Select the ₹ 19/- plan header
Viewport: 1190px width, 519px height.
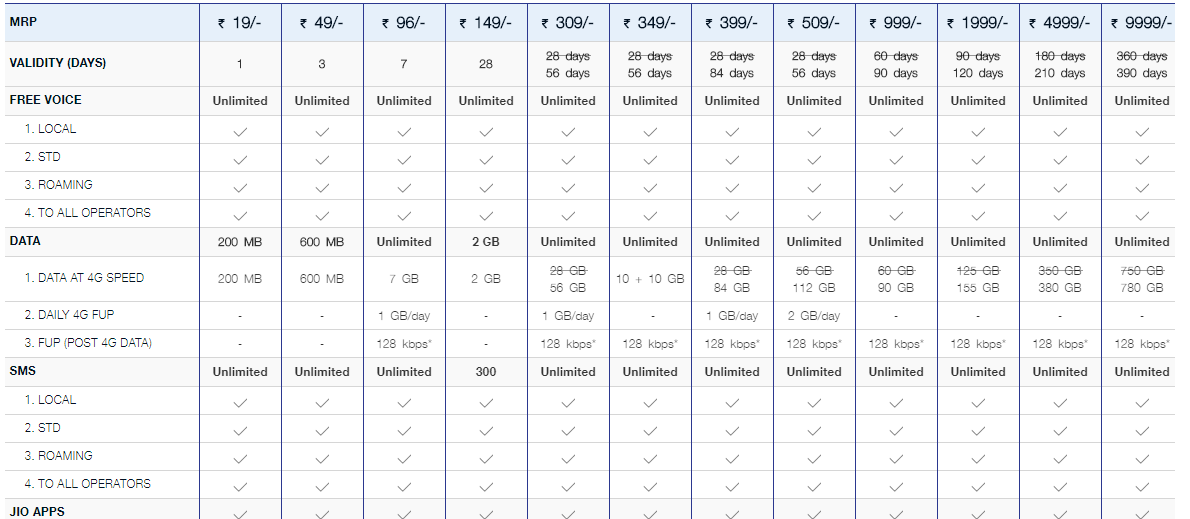pyautogui.click(x=240, y=23)
